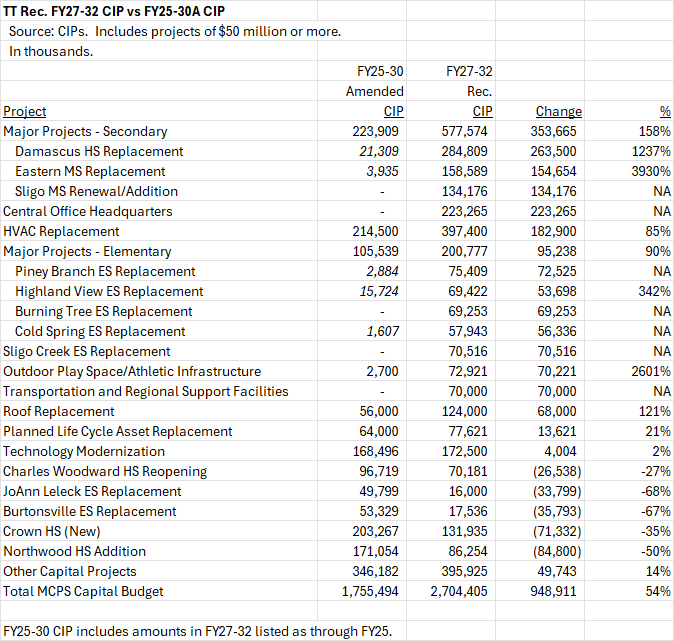Click the 'Source: CIPs' note cell
674x641 pixels.
(175, 31)
